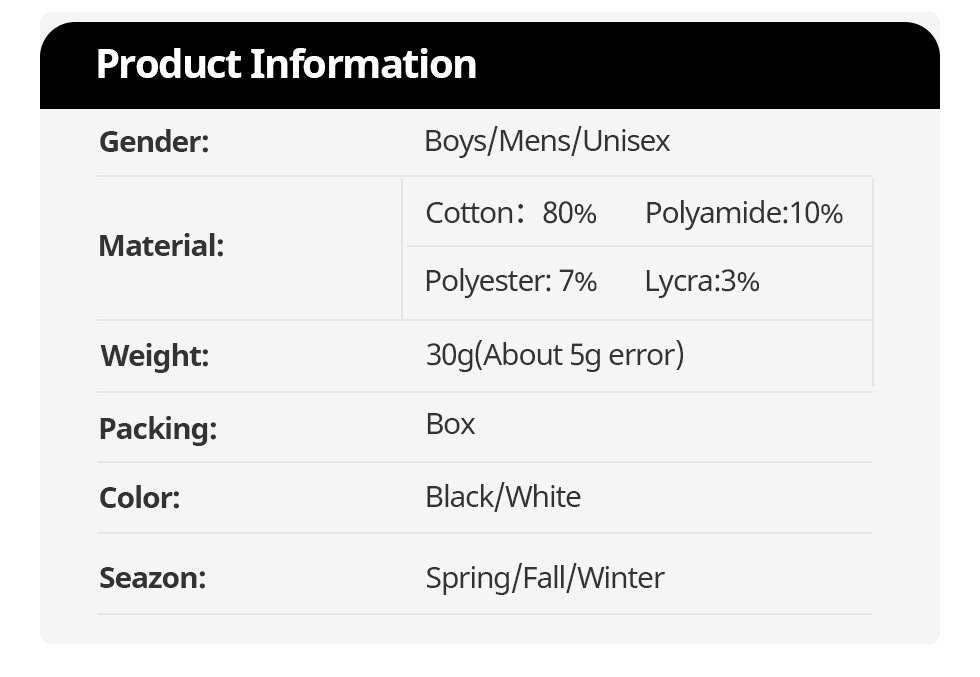
Task: Click the word Polyamide
Action: pos(713,213)
